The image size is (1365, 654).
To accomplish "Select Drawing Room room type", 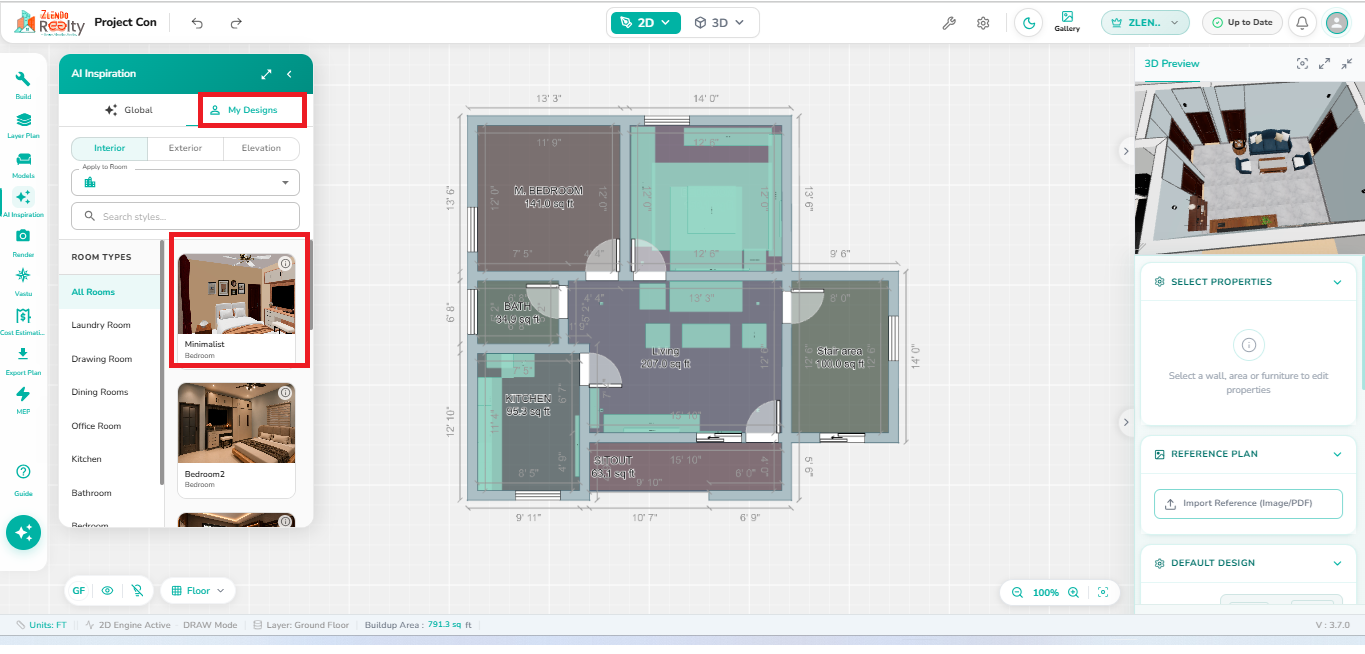I will (x=110, y=359).
